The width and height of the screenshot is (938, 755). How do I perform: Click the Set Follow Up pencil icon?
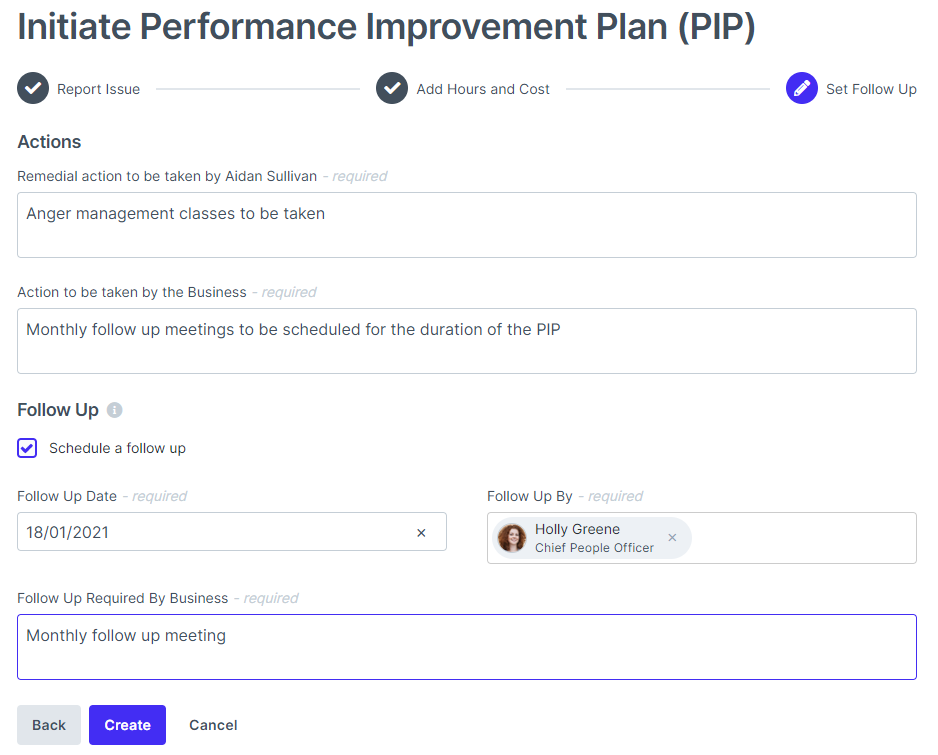click(x=802, y=89)
